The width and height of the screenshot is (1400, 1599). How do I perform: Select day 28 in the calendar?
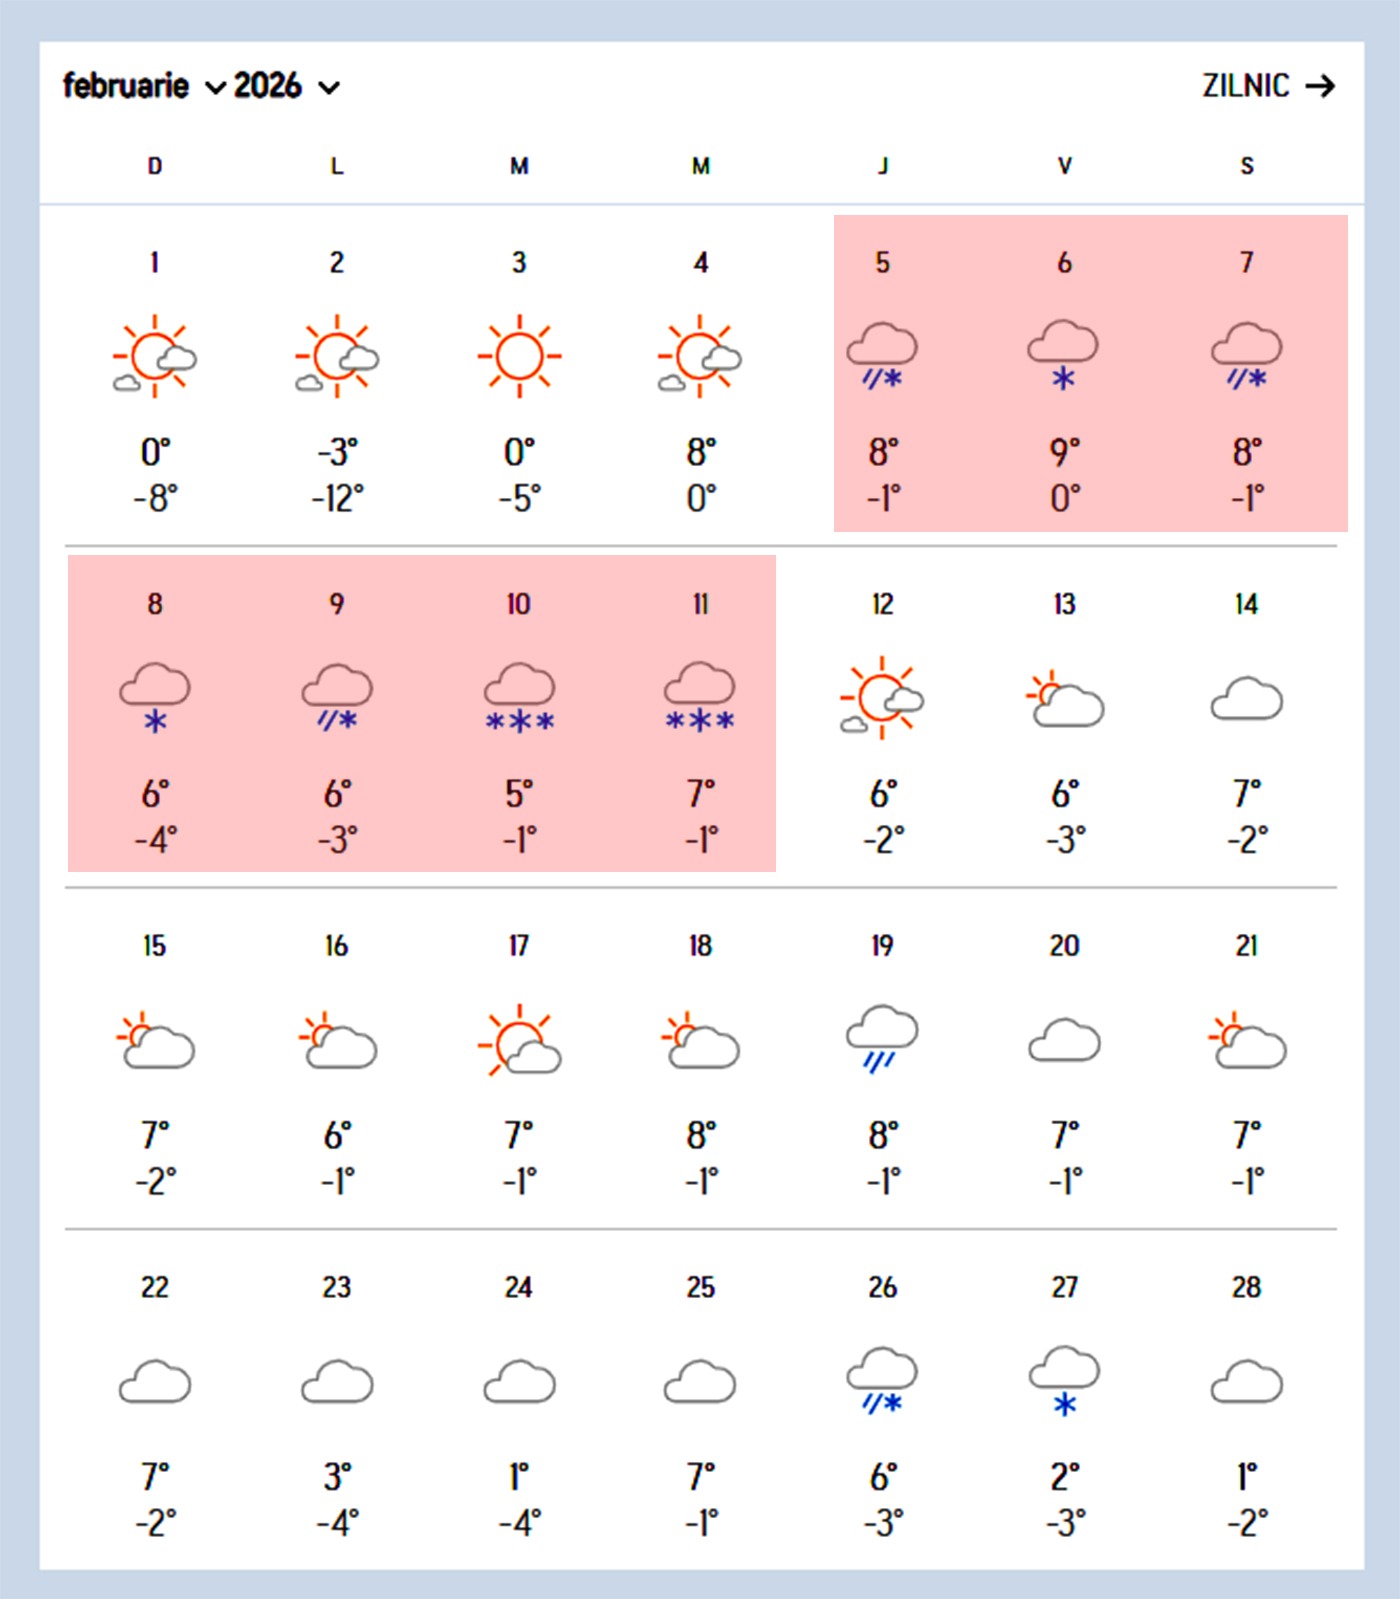click(1246, 1287)
